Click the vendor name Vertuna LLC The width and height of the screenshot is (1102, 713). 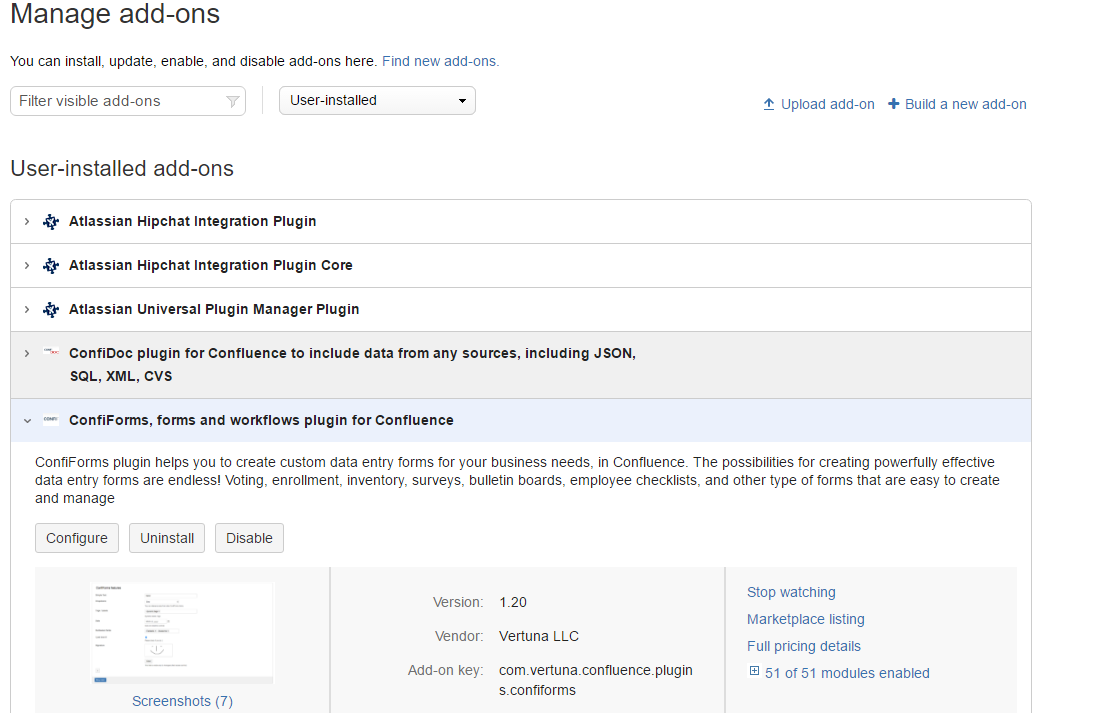[x=539, y=636]
